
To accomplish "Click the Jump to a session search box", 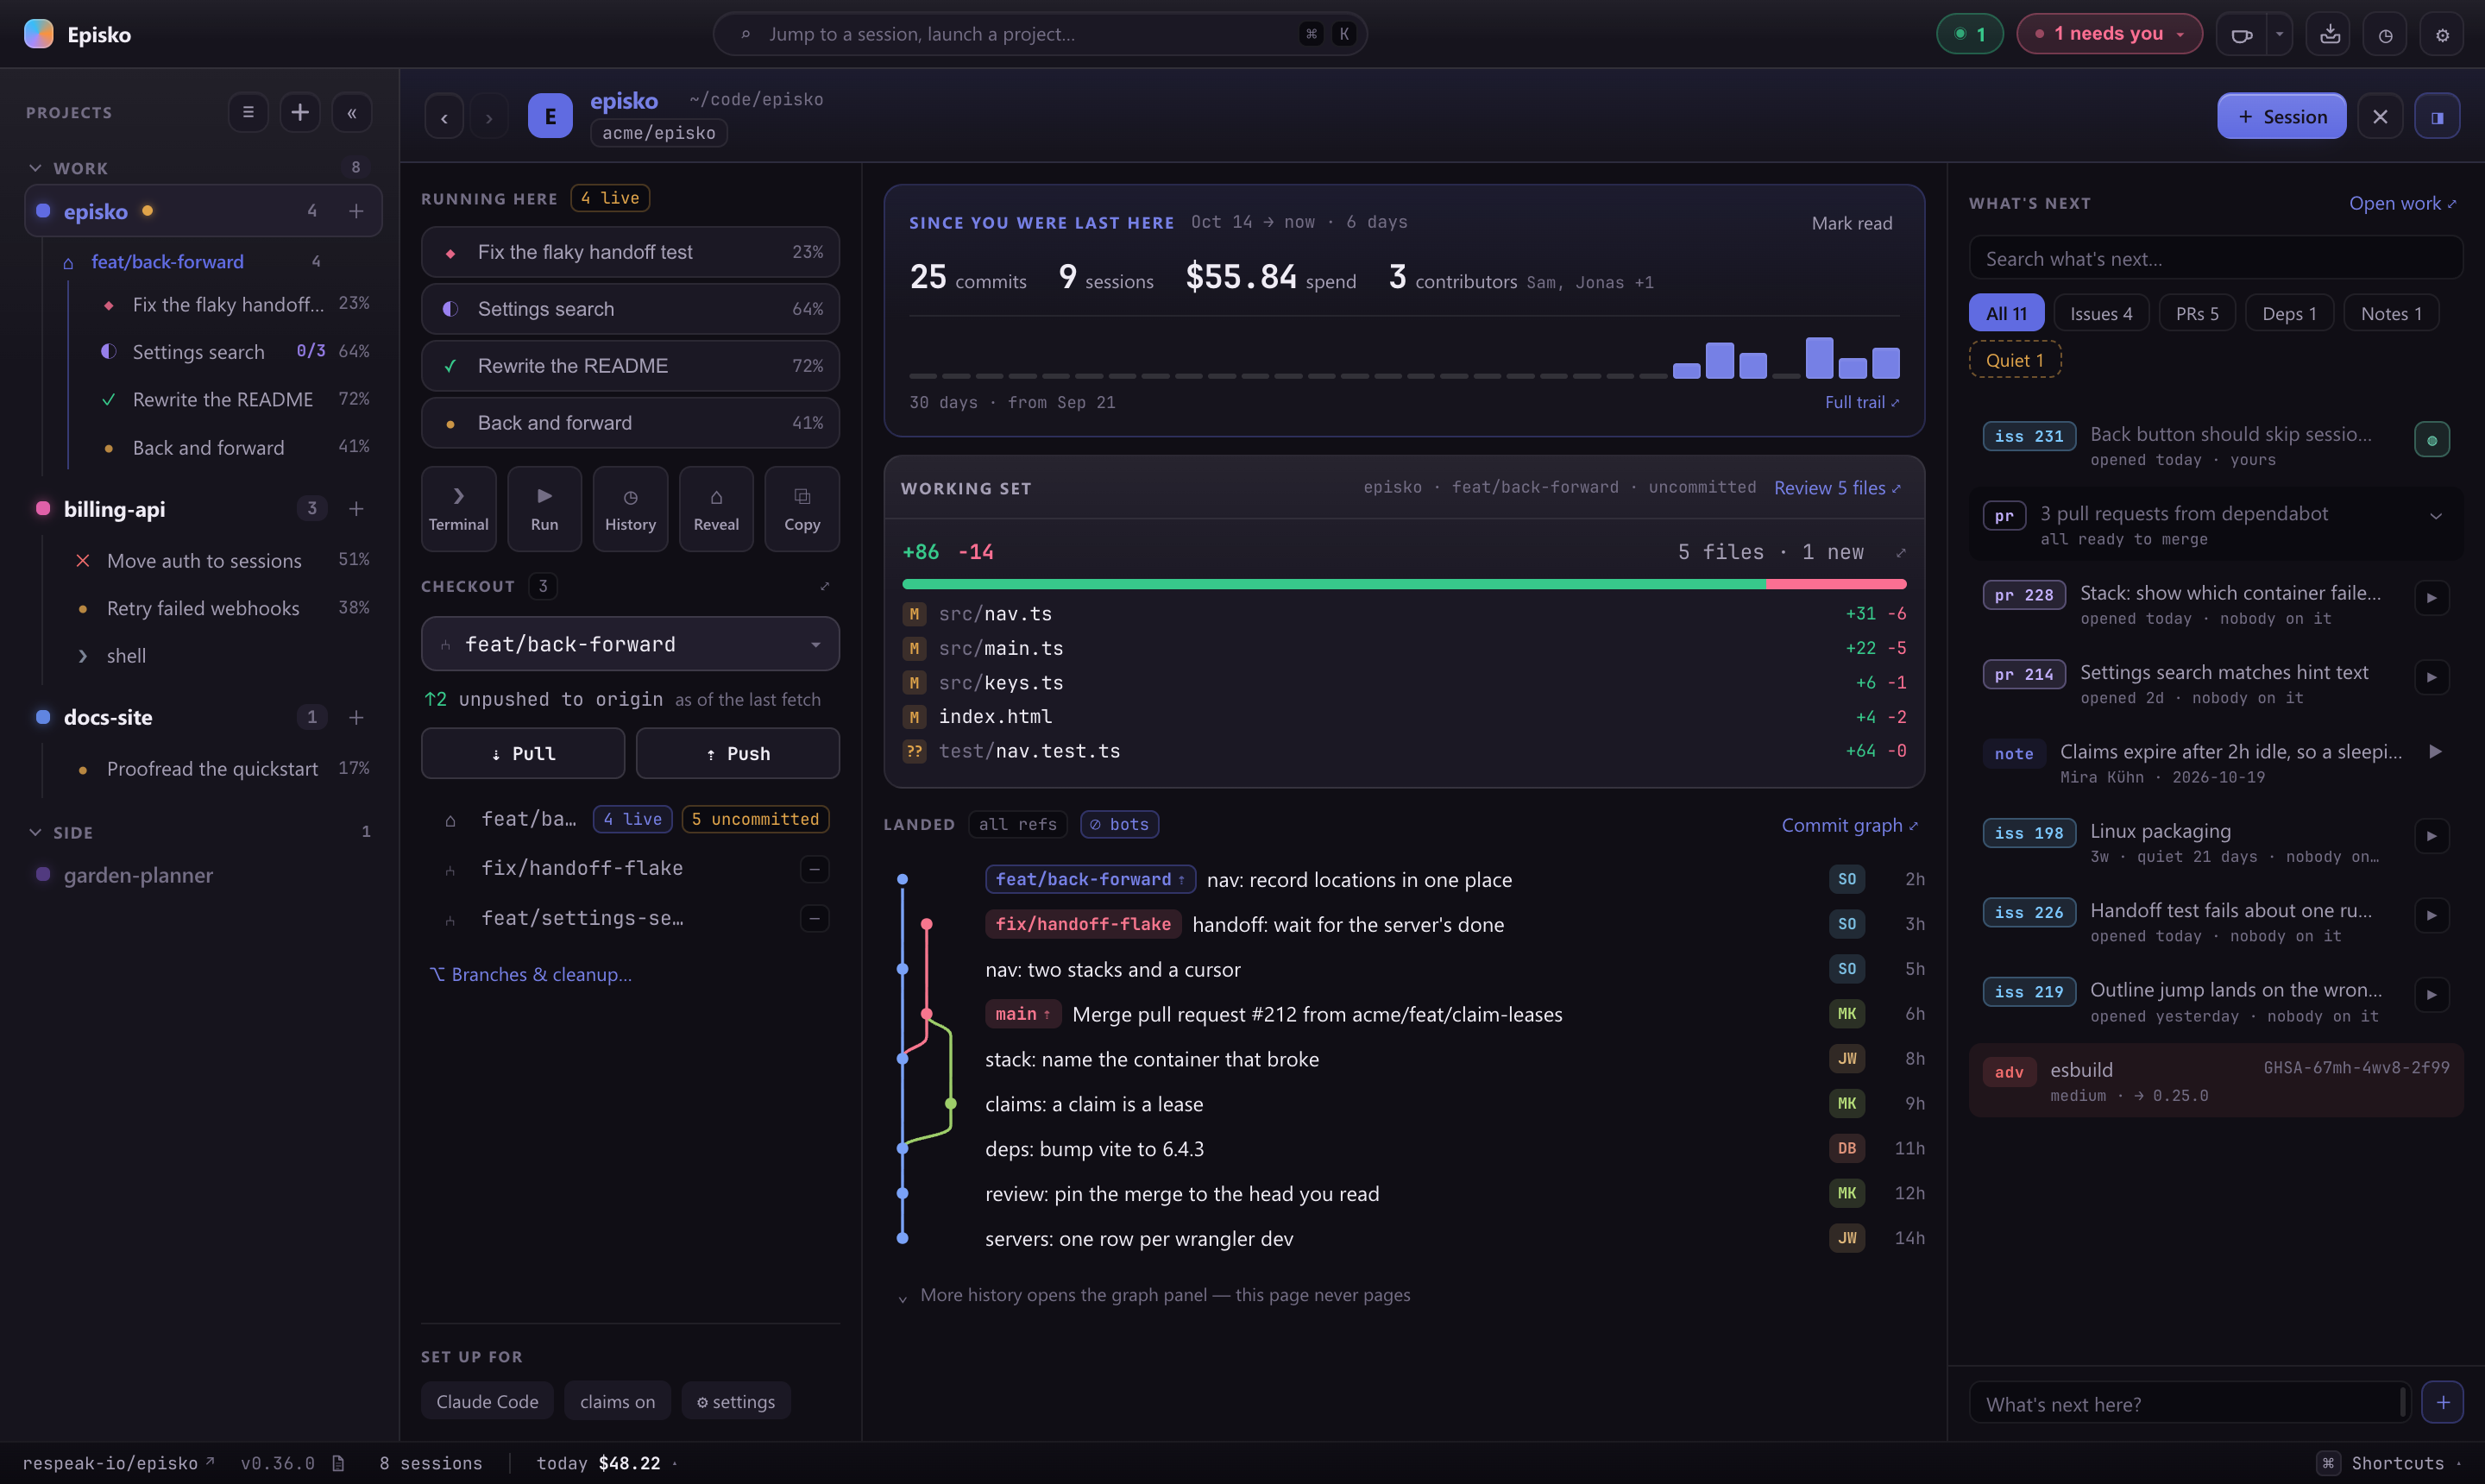I will (x=1040, y=34).
